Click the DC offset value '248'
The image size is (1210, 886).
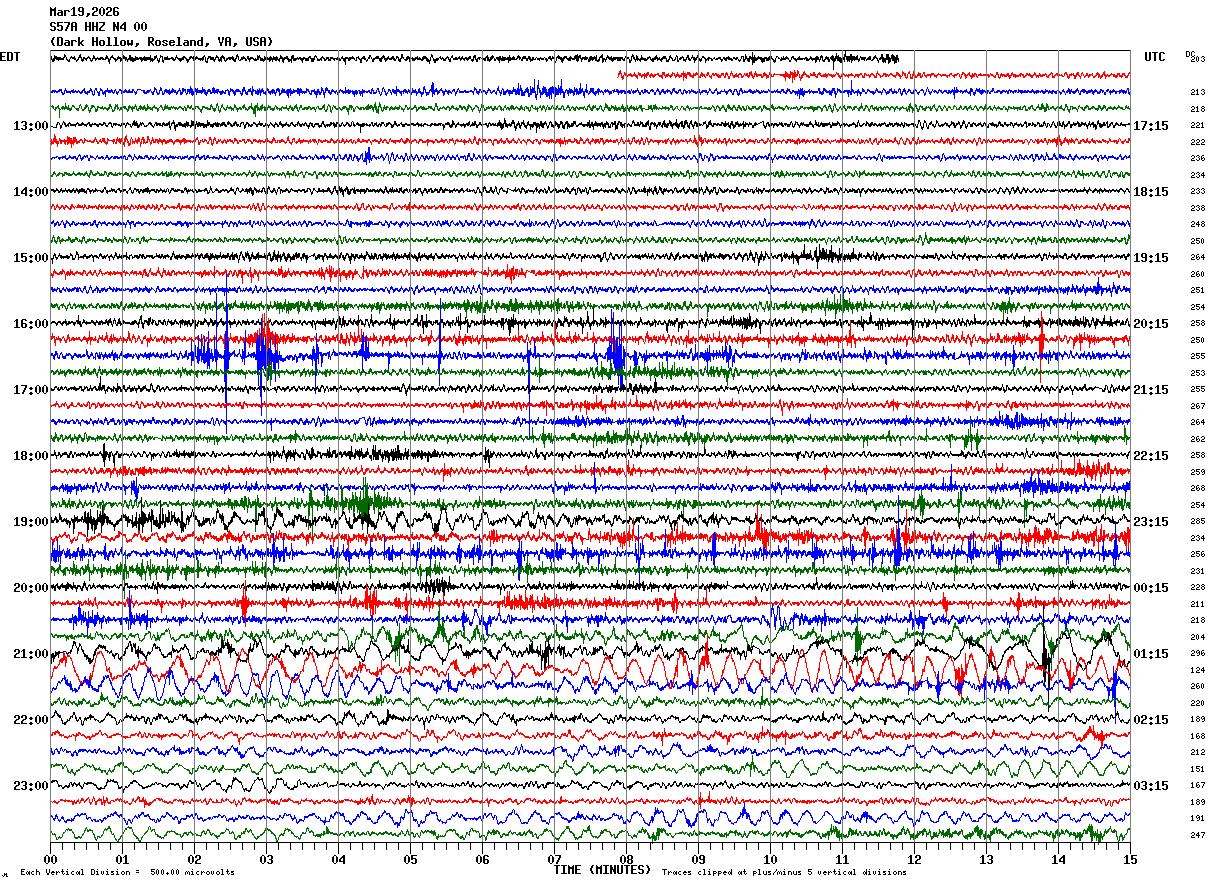[1197, 224]
